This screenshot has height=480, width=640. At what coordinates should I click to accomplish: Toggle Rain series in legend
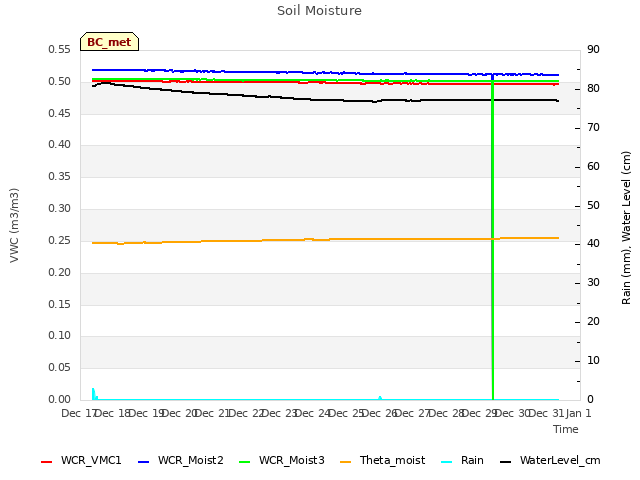tap(462, 460)
